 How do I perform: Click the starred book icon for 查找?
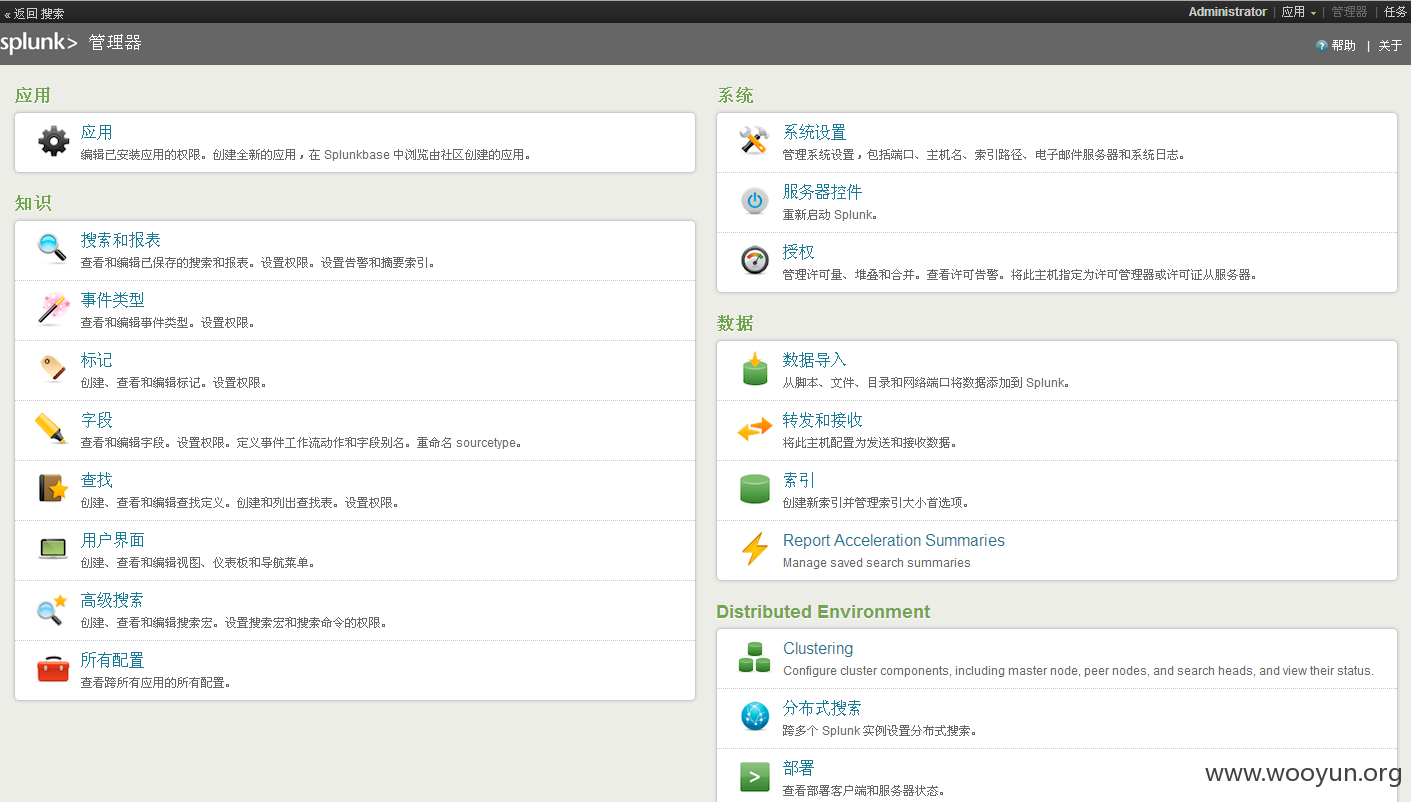tap(53, 488)
